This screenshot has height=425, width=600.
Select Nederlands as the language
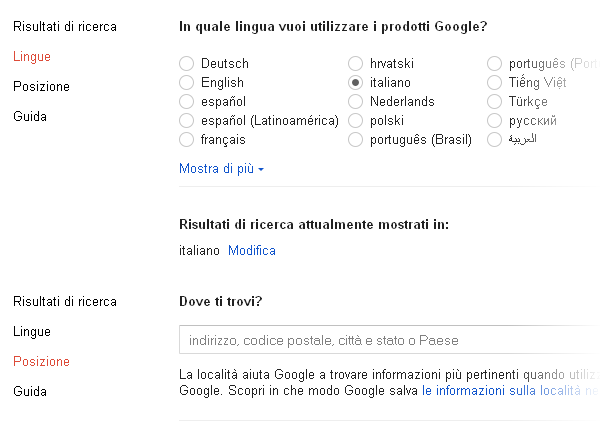[x=355, y=101]
